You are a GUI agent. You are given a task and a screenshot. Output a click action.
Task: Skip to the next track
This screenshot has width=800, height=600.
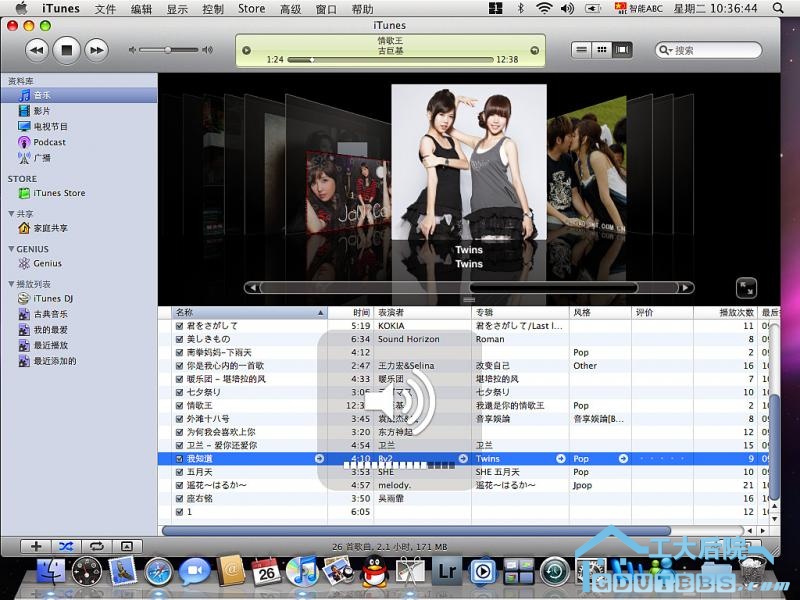(x=96, y=49)
